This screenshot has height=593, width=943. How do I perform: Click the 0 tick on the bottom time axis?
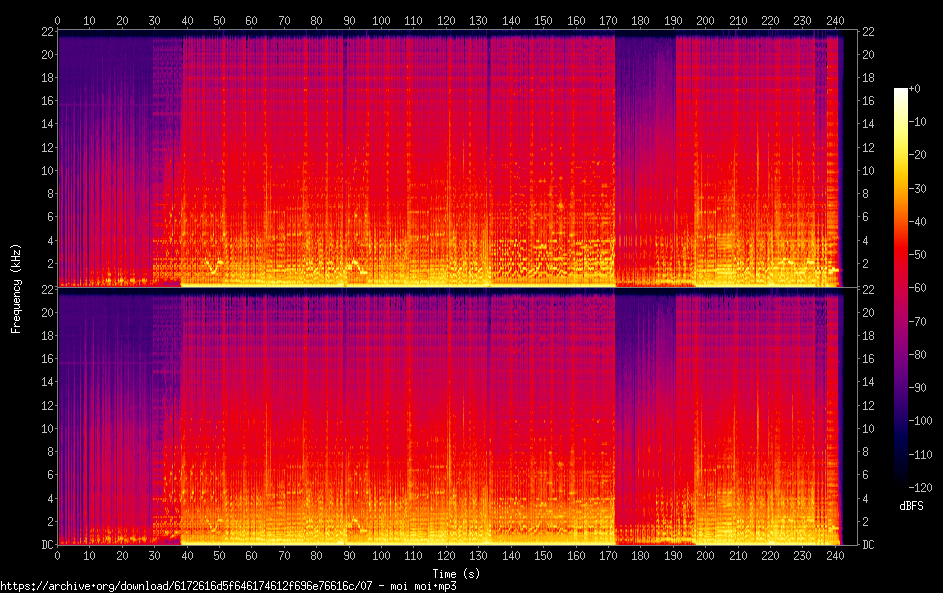tap(57, 554)
